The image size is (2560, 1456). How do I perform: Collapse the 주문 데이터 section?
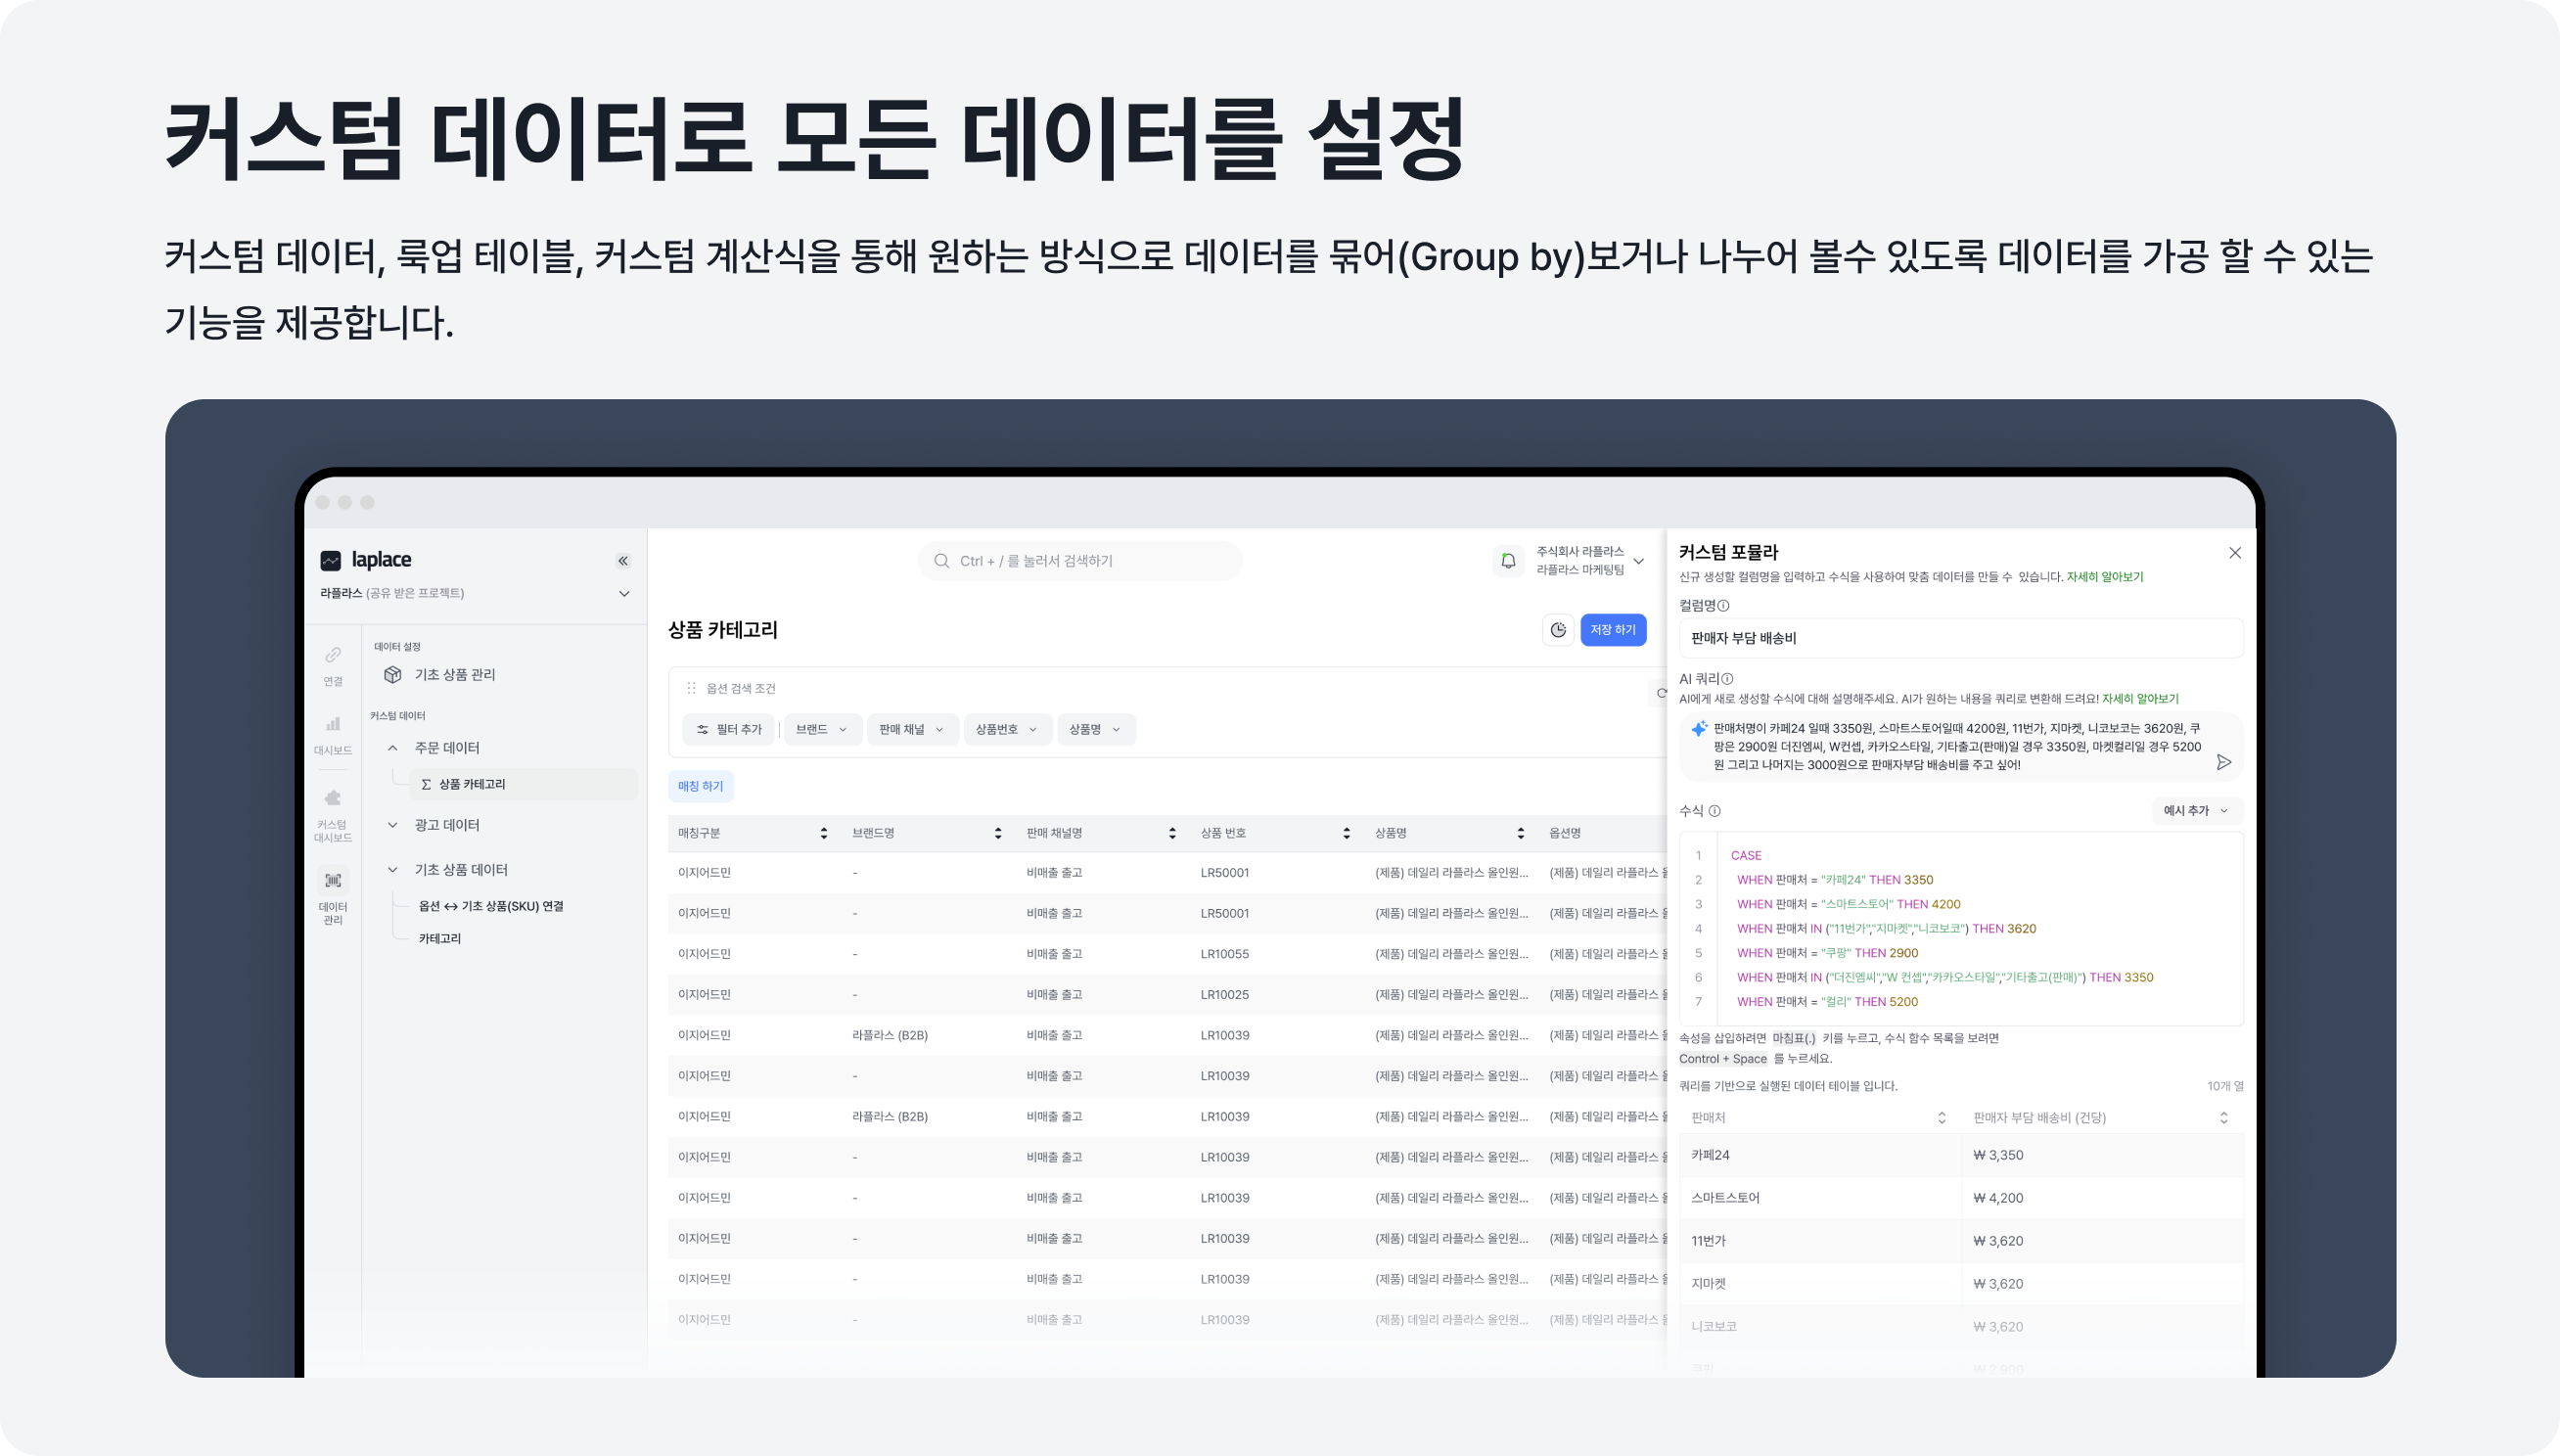pyautogui.click(x=392, y=747)
